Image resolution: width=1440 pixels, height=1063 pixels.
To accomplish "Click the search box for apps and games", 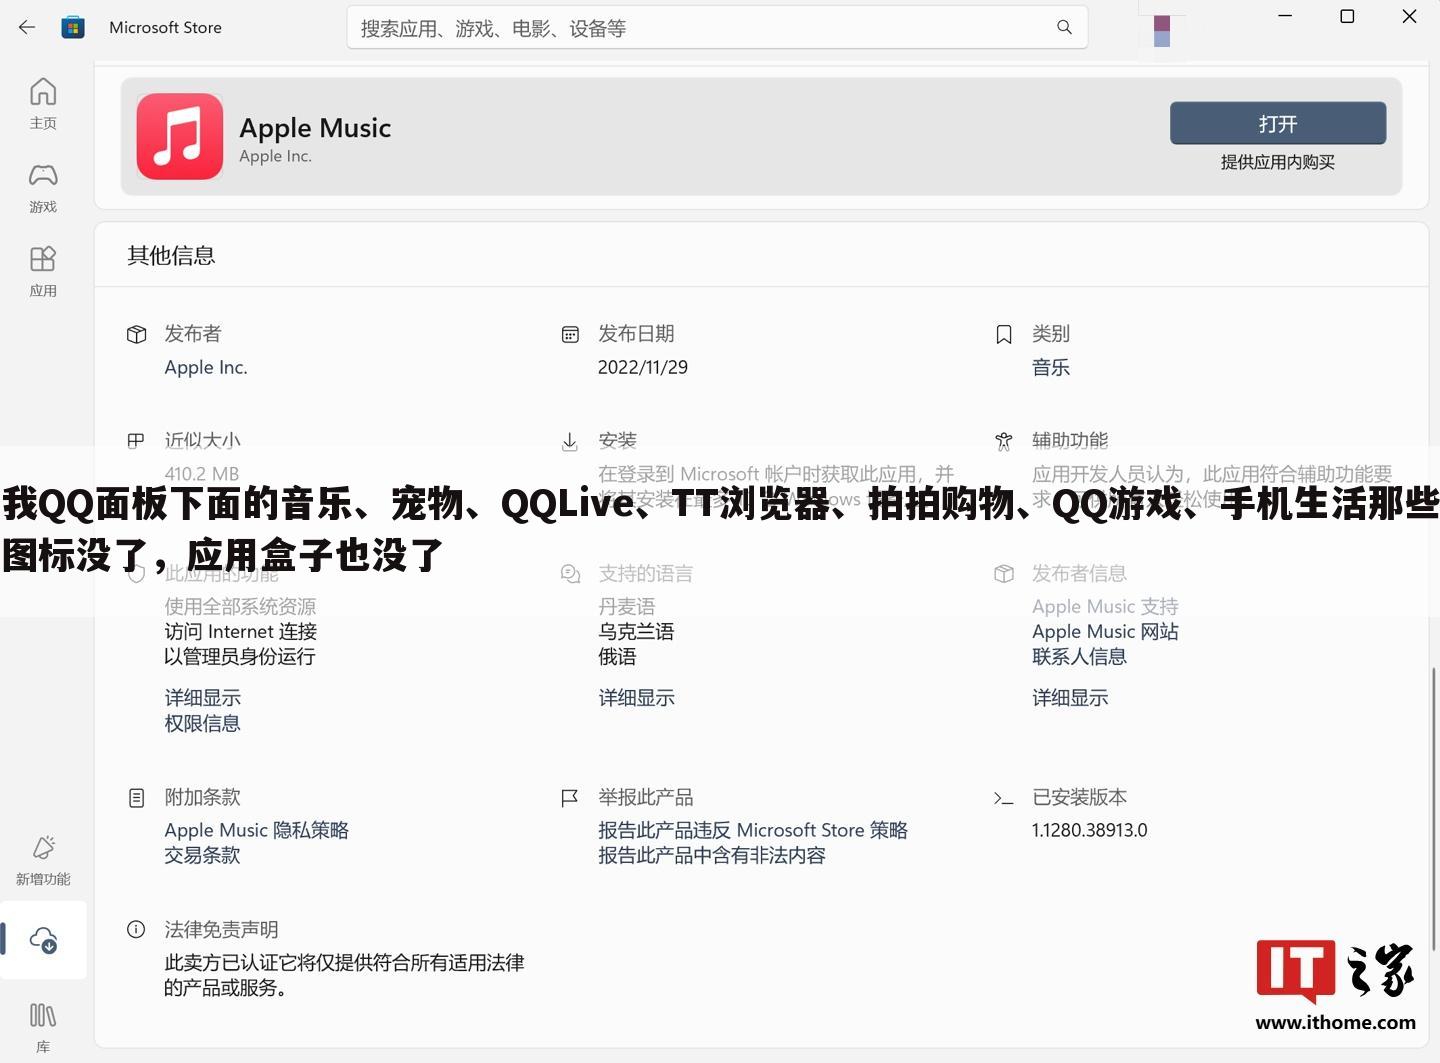I will pyautogui.click(x=717, y=28).
